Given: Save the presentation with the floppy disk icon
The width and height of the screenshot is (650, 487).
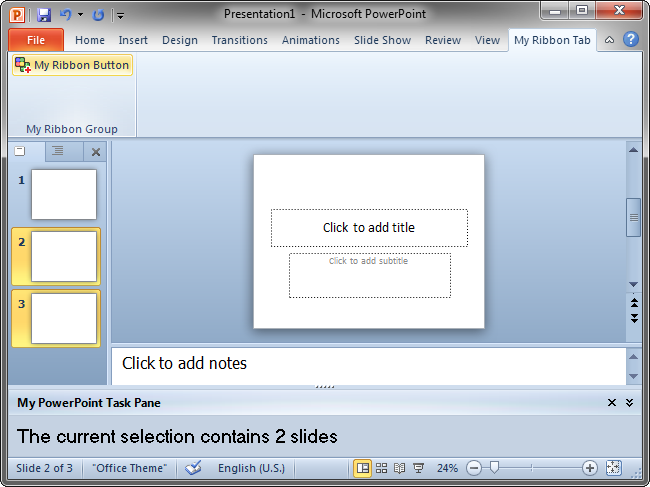Looking at the screenshot, I should pyautogui.click(x=44, y=15).
